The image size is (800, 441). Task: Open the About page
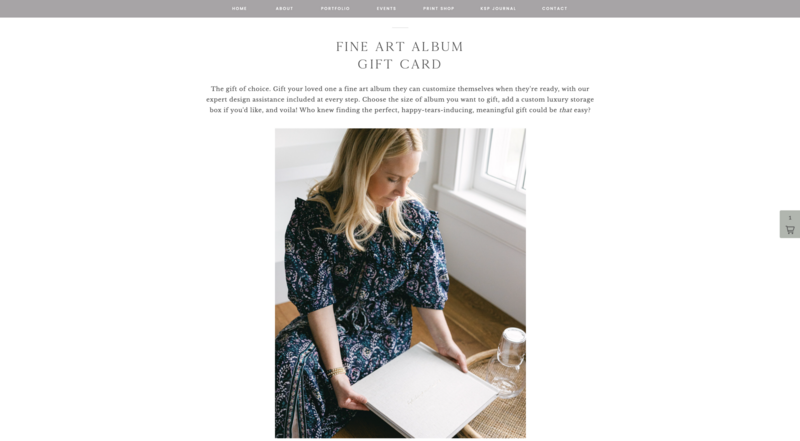284,9
